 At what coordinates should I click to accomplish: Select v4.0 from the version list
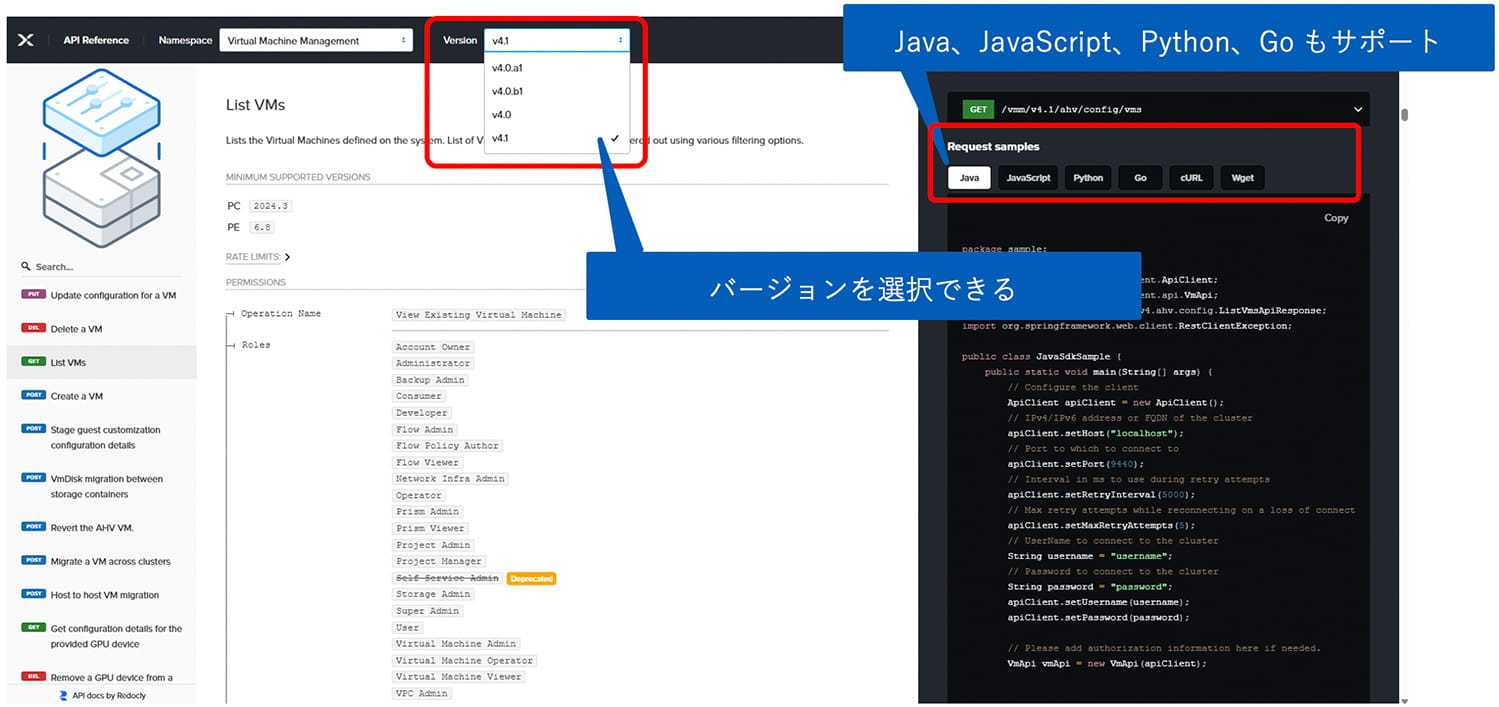(501, 114)
